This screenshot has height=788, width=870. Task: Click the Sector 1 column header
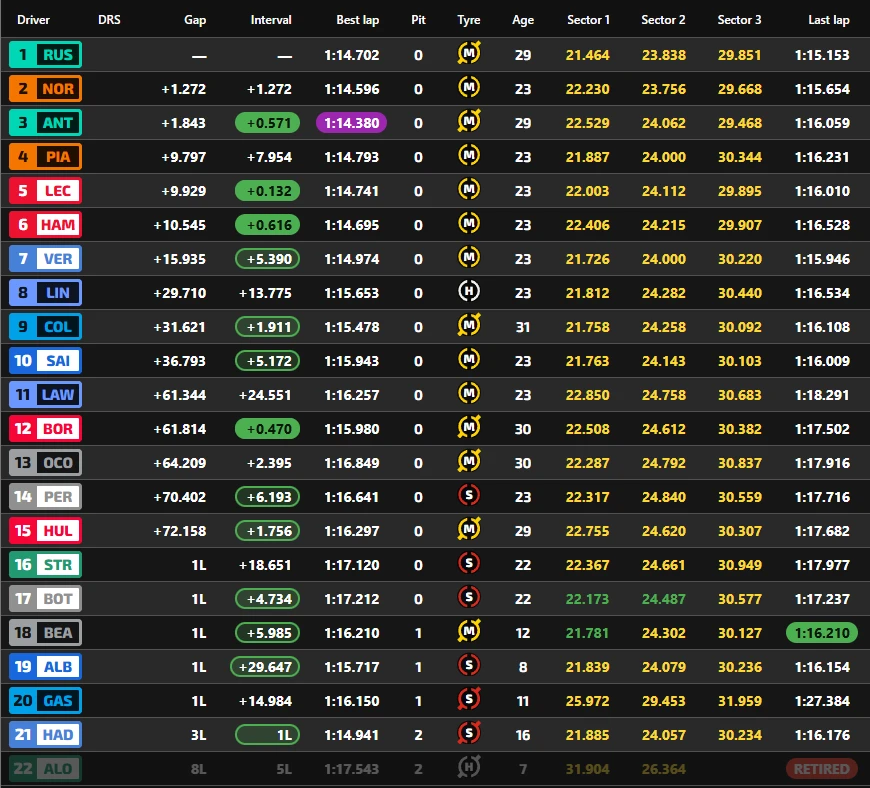click(x=588, y=20)
